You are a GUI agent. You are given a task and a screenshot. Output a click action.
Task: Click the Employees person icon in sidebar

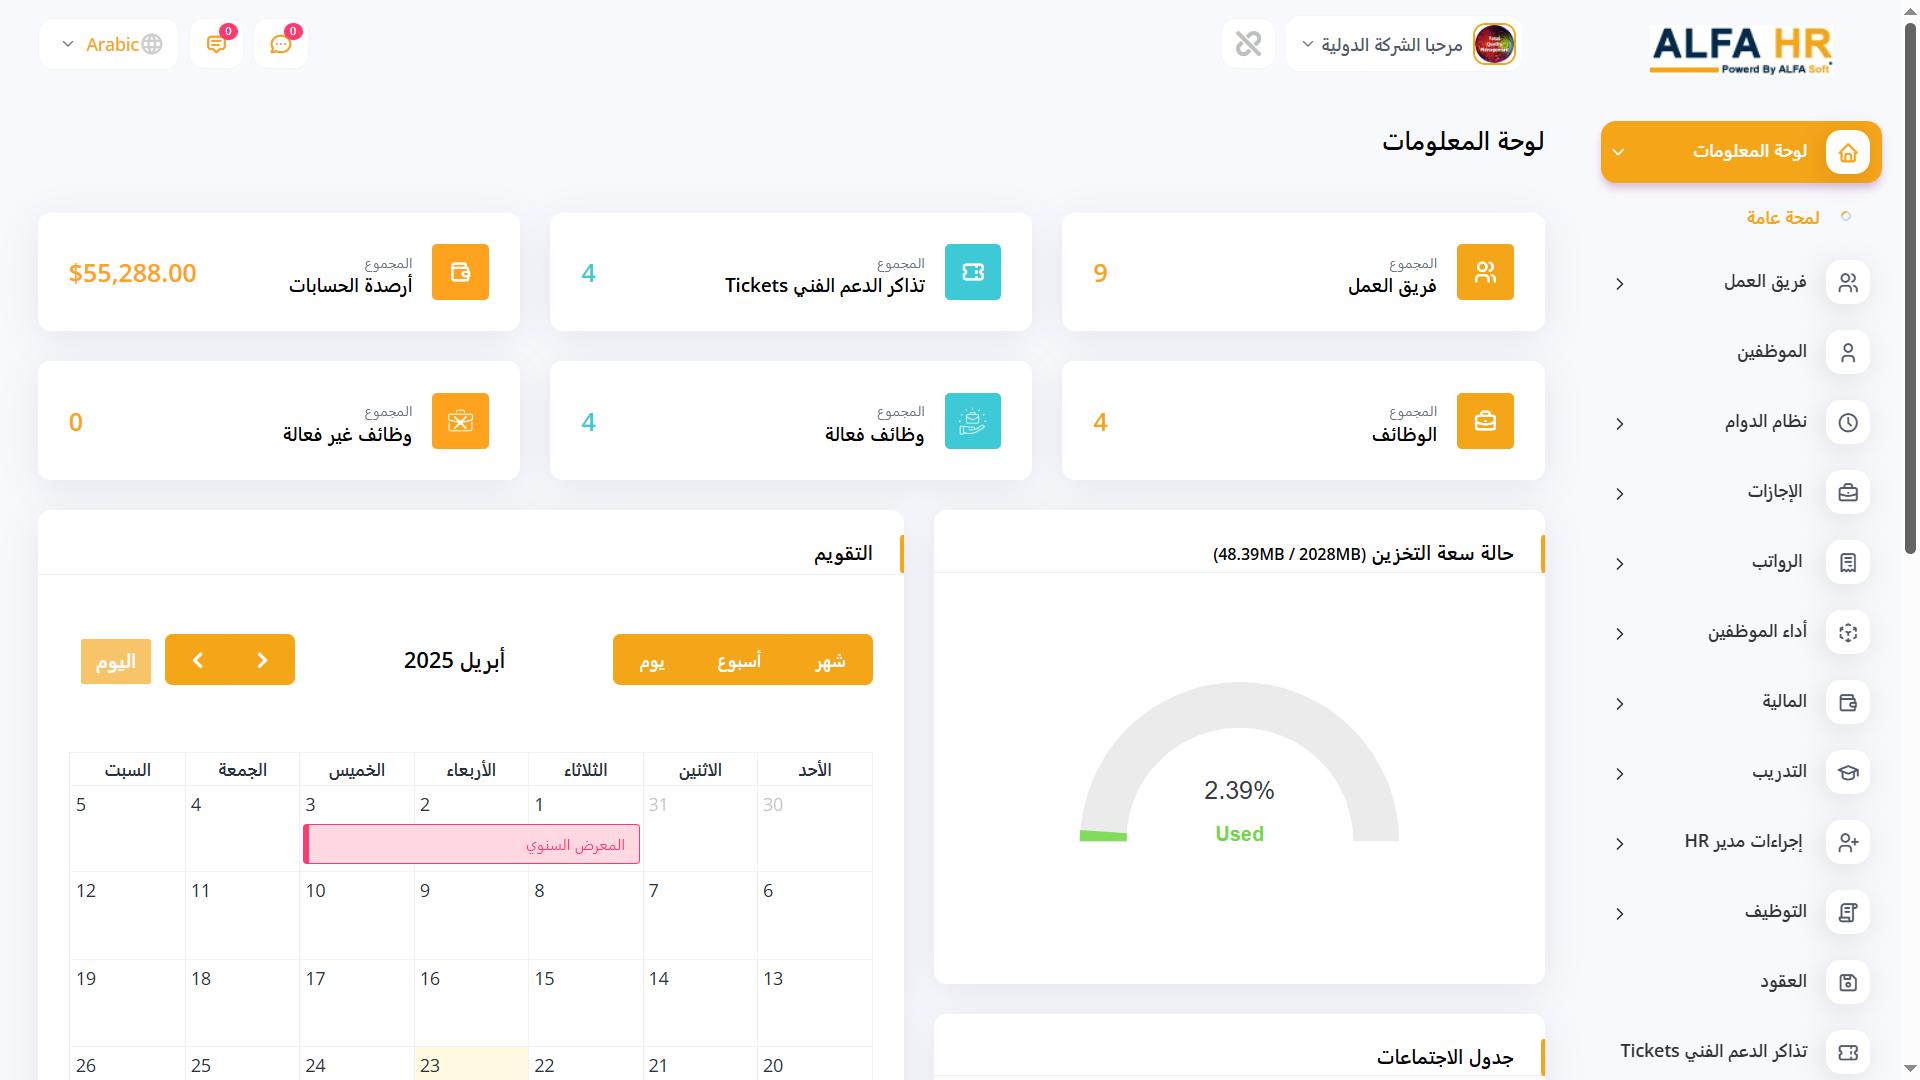coord(1847,352)
